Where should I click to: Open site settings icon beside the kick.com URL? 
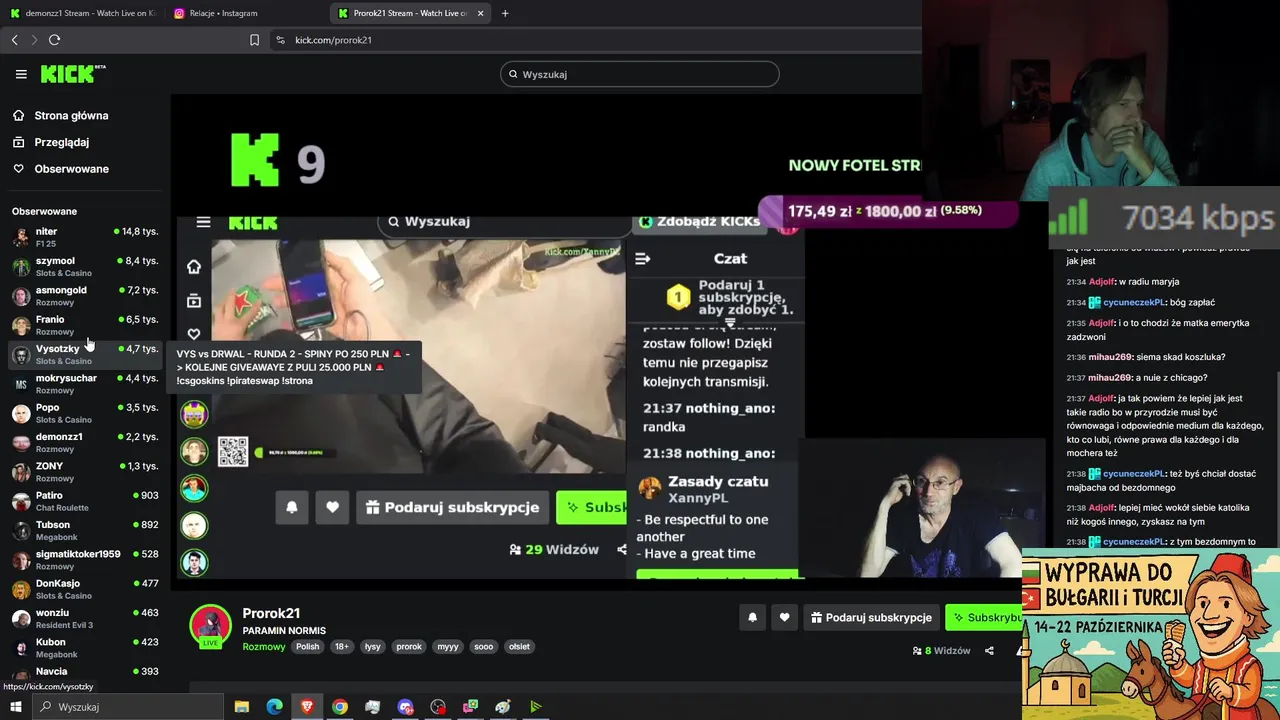pyautogui.click(x=280, y=40)
